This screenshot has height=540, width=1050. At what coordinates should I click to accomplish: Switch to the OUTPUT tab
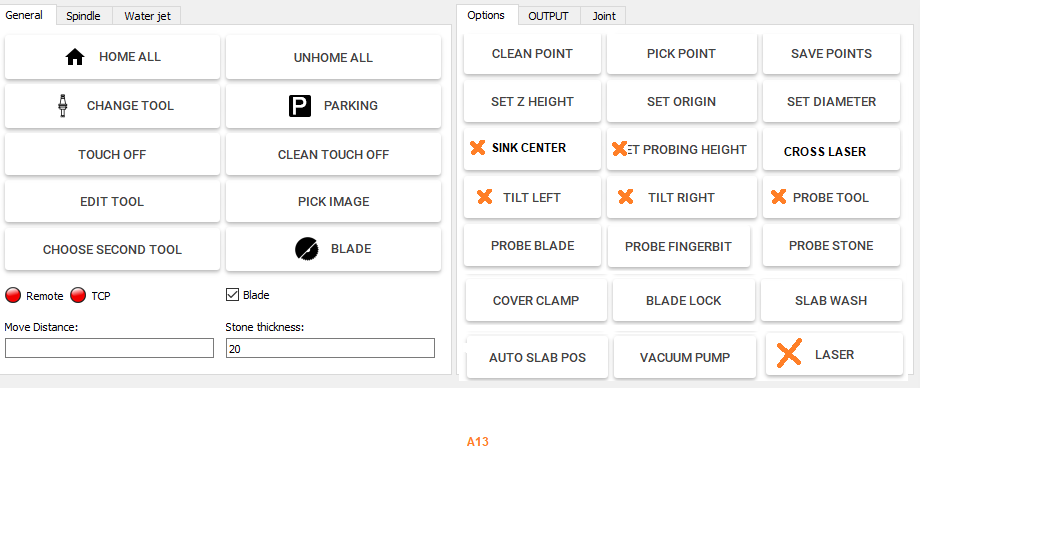click(548, 16)
